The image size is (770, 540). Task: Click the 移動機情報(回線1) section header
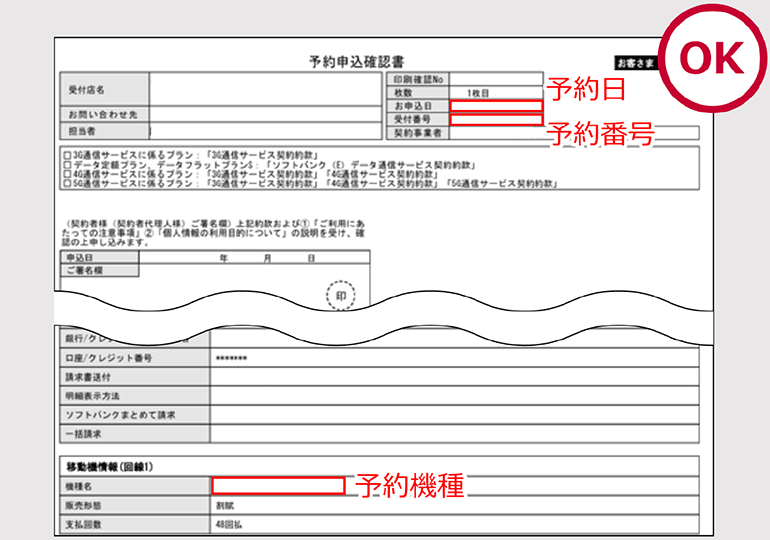[379, 466]
